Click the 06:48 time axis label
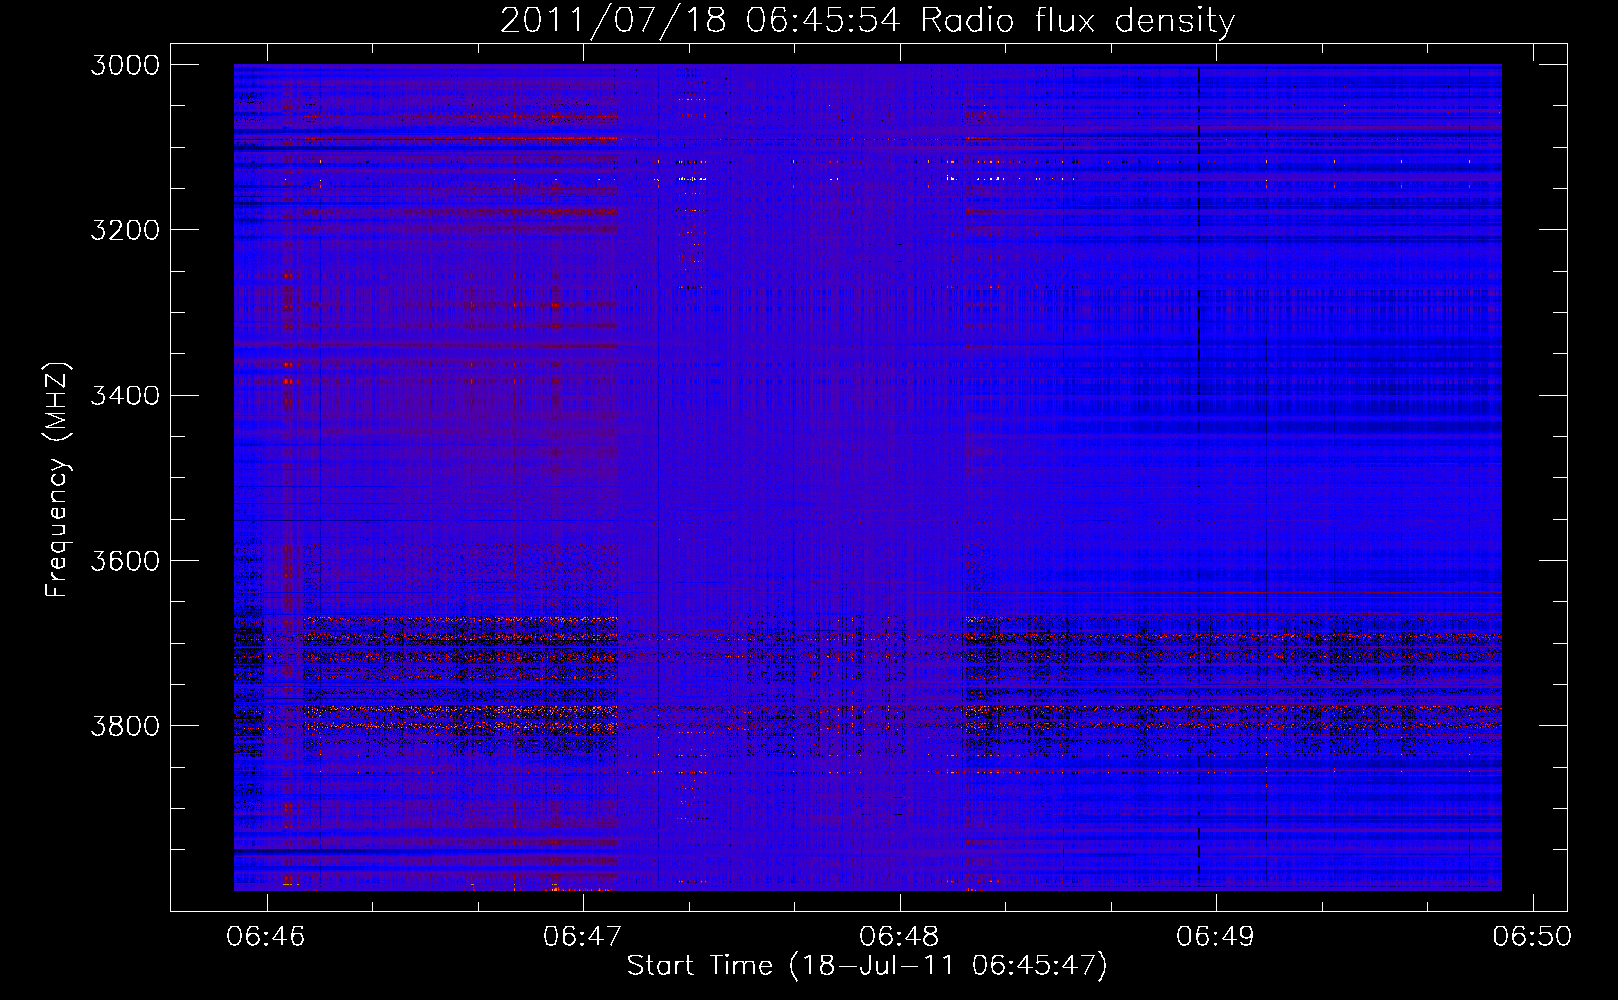The image size is (1618, 1000). pos(899,937)
